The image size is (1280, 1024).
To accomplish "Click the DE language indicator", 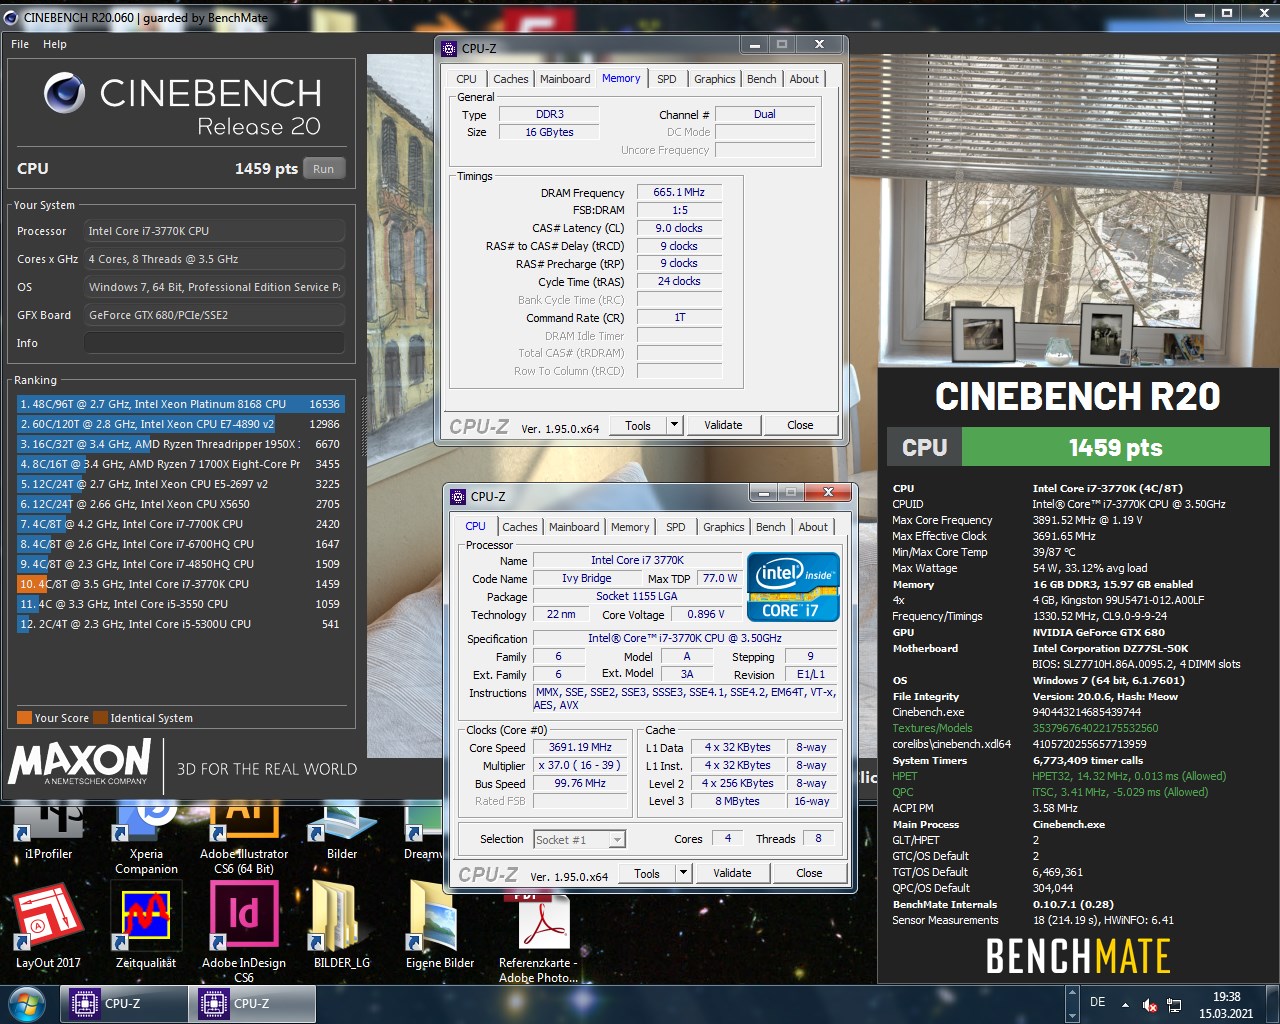I will tap(1097, 1002).
